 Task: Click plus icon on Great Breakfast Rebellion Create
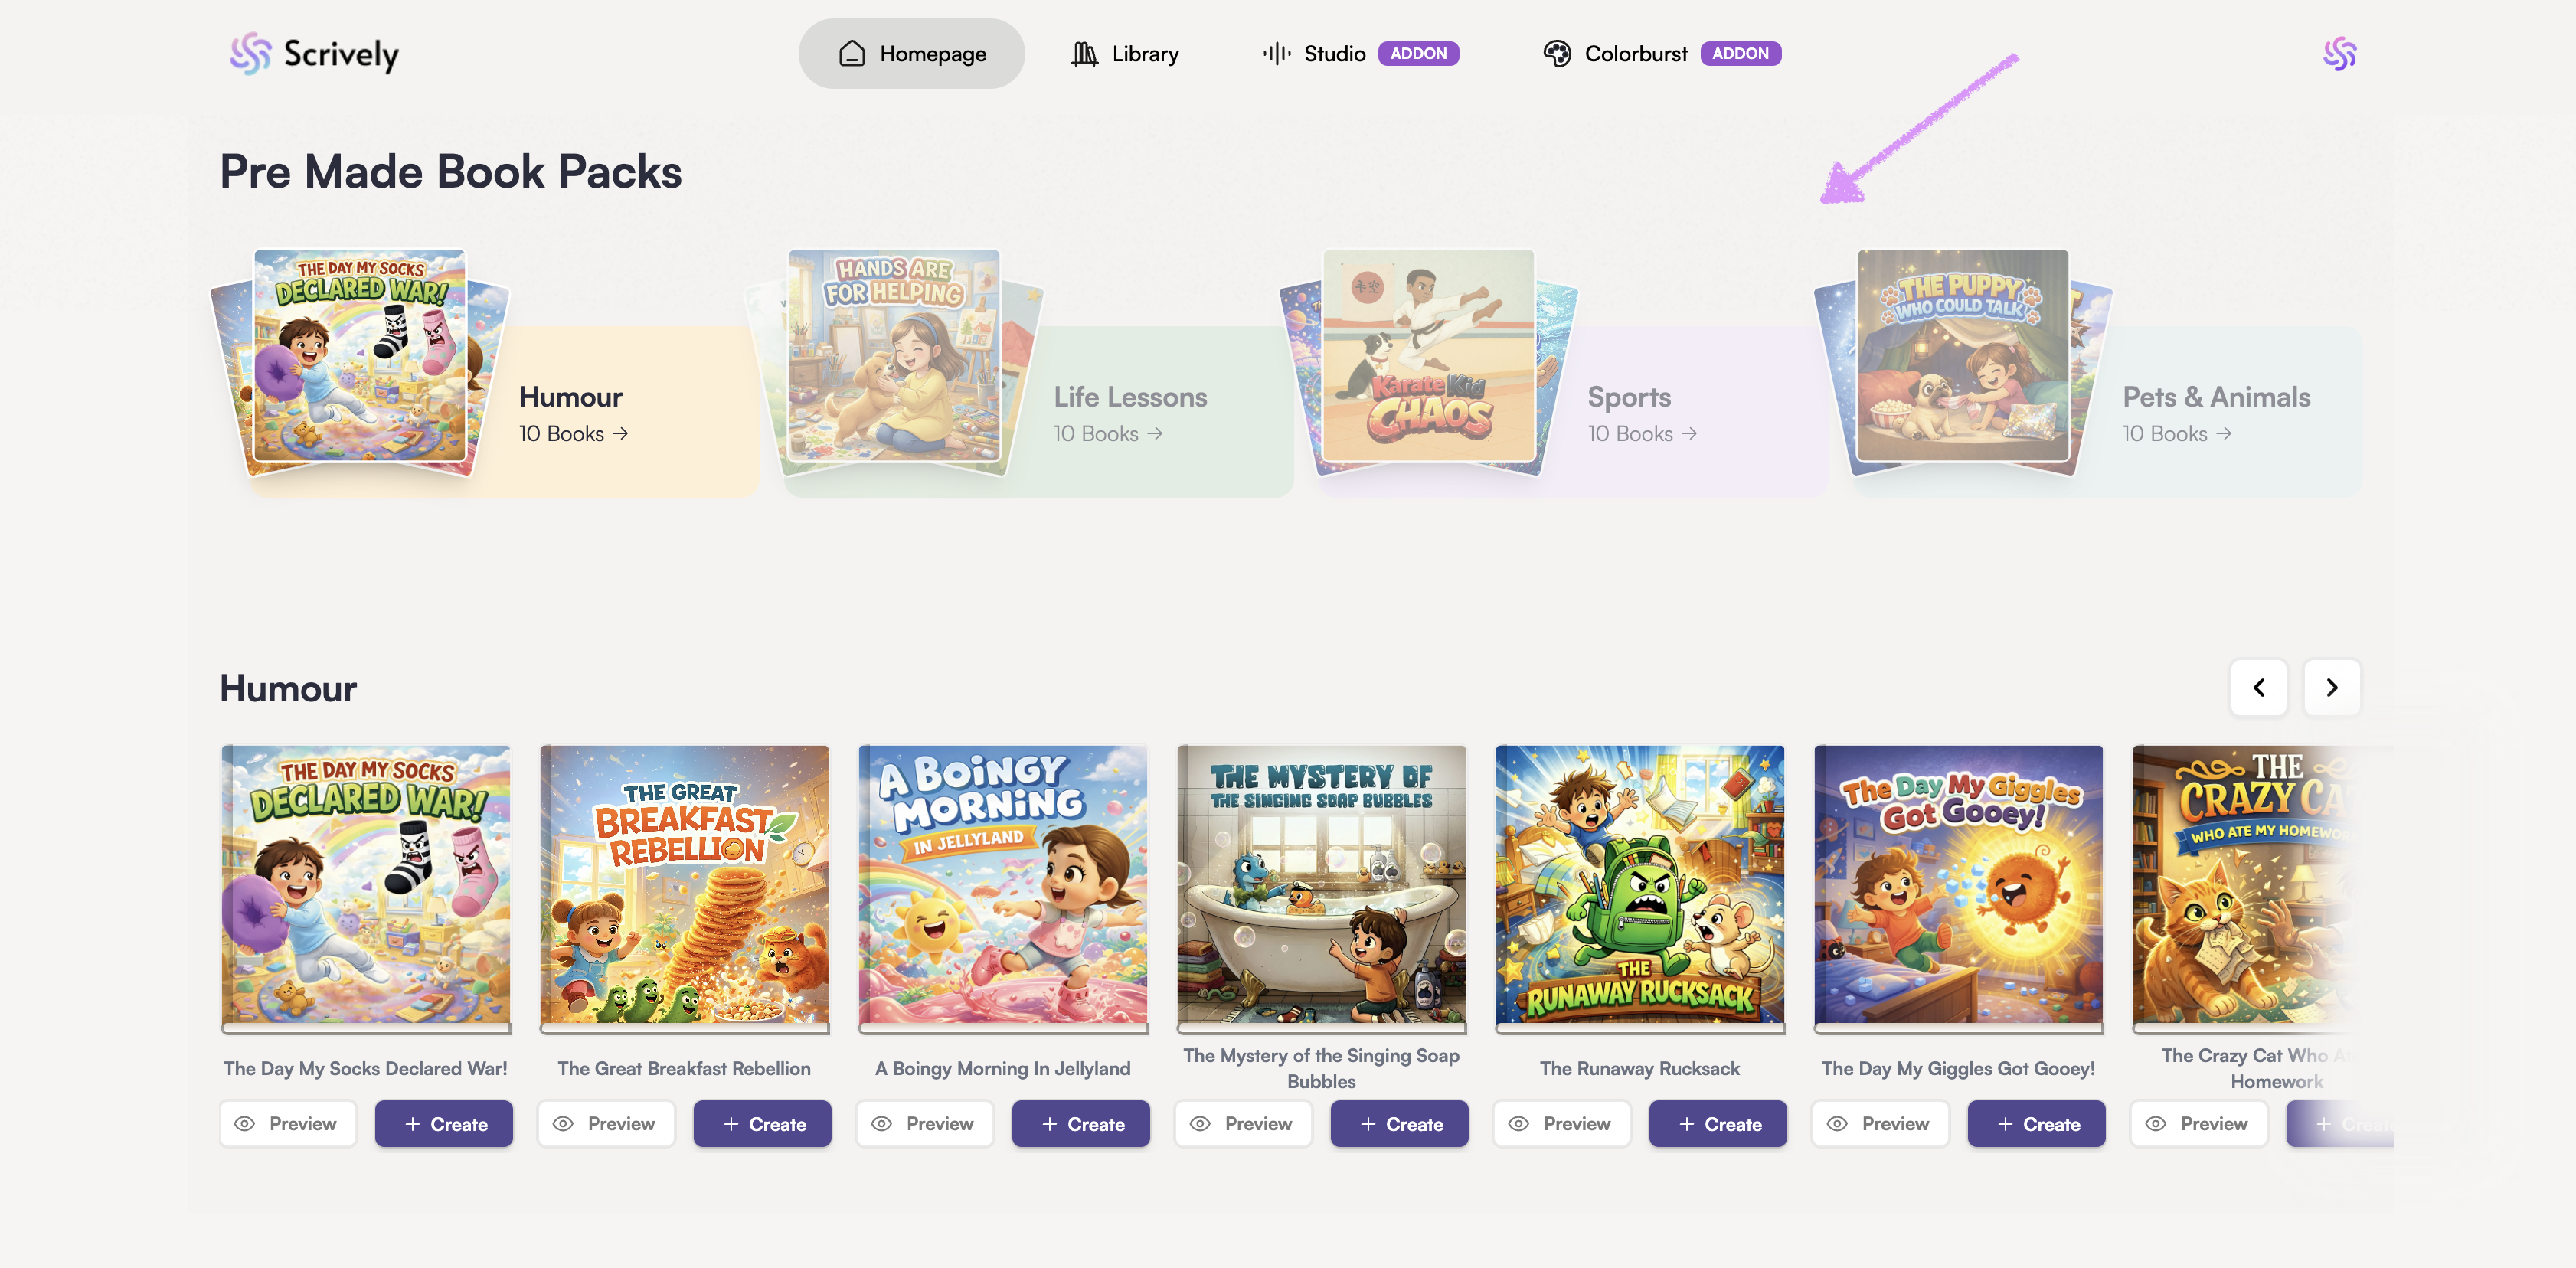tap(731, 1124)
